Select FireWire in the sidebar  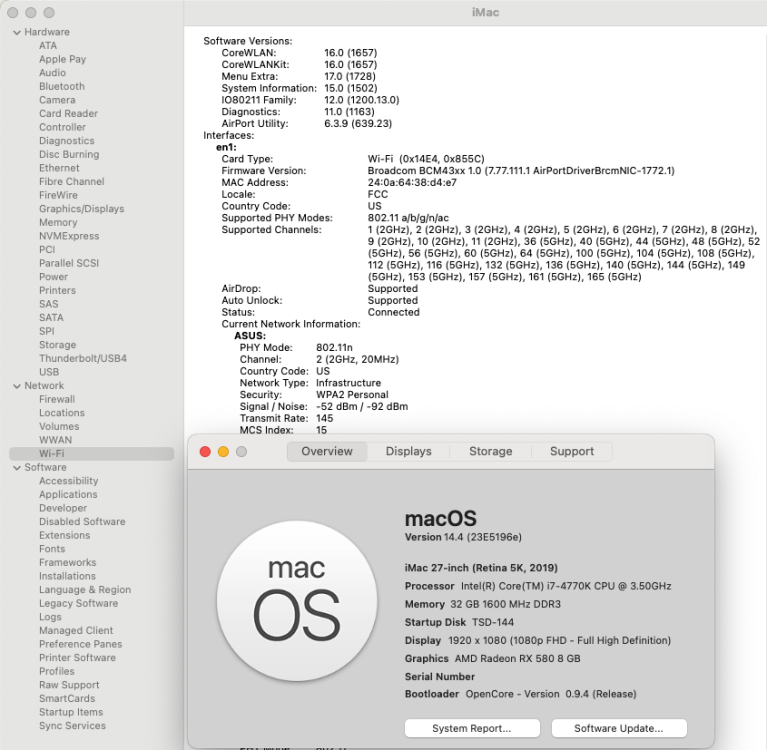coord(58,195)
